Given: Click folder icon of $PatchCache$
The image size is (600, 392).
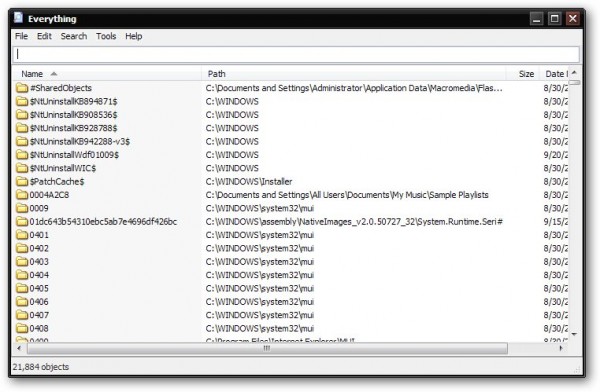Looking at the screenshot, I should [22, 181].
